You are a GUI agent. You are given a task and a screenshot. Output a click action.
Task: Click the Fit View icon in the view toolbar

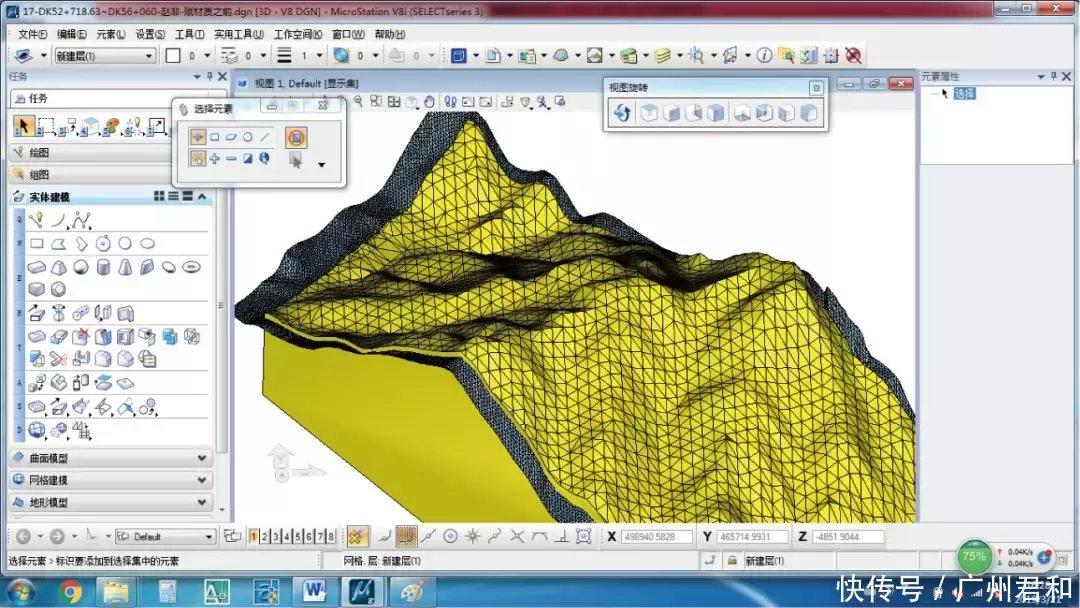[x=394, y=102]
